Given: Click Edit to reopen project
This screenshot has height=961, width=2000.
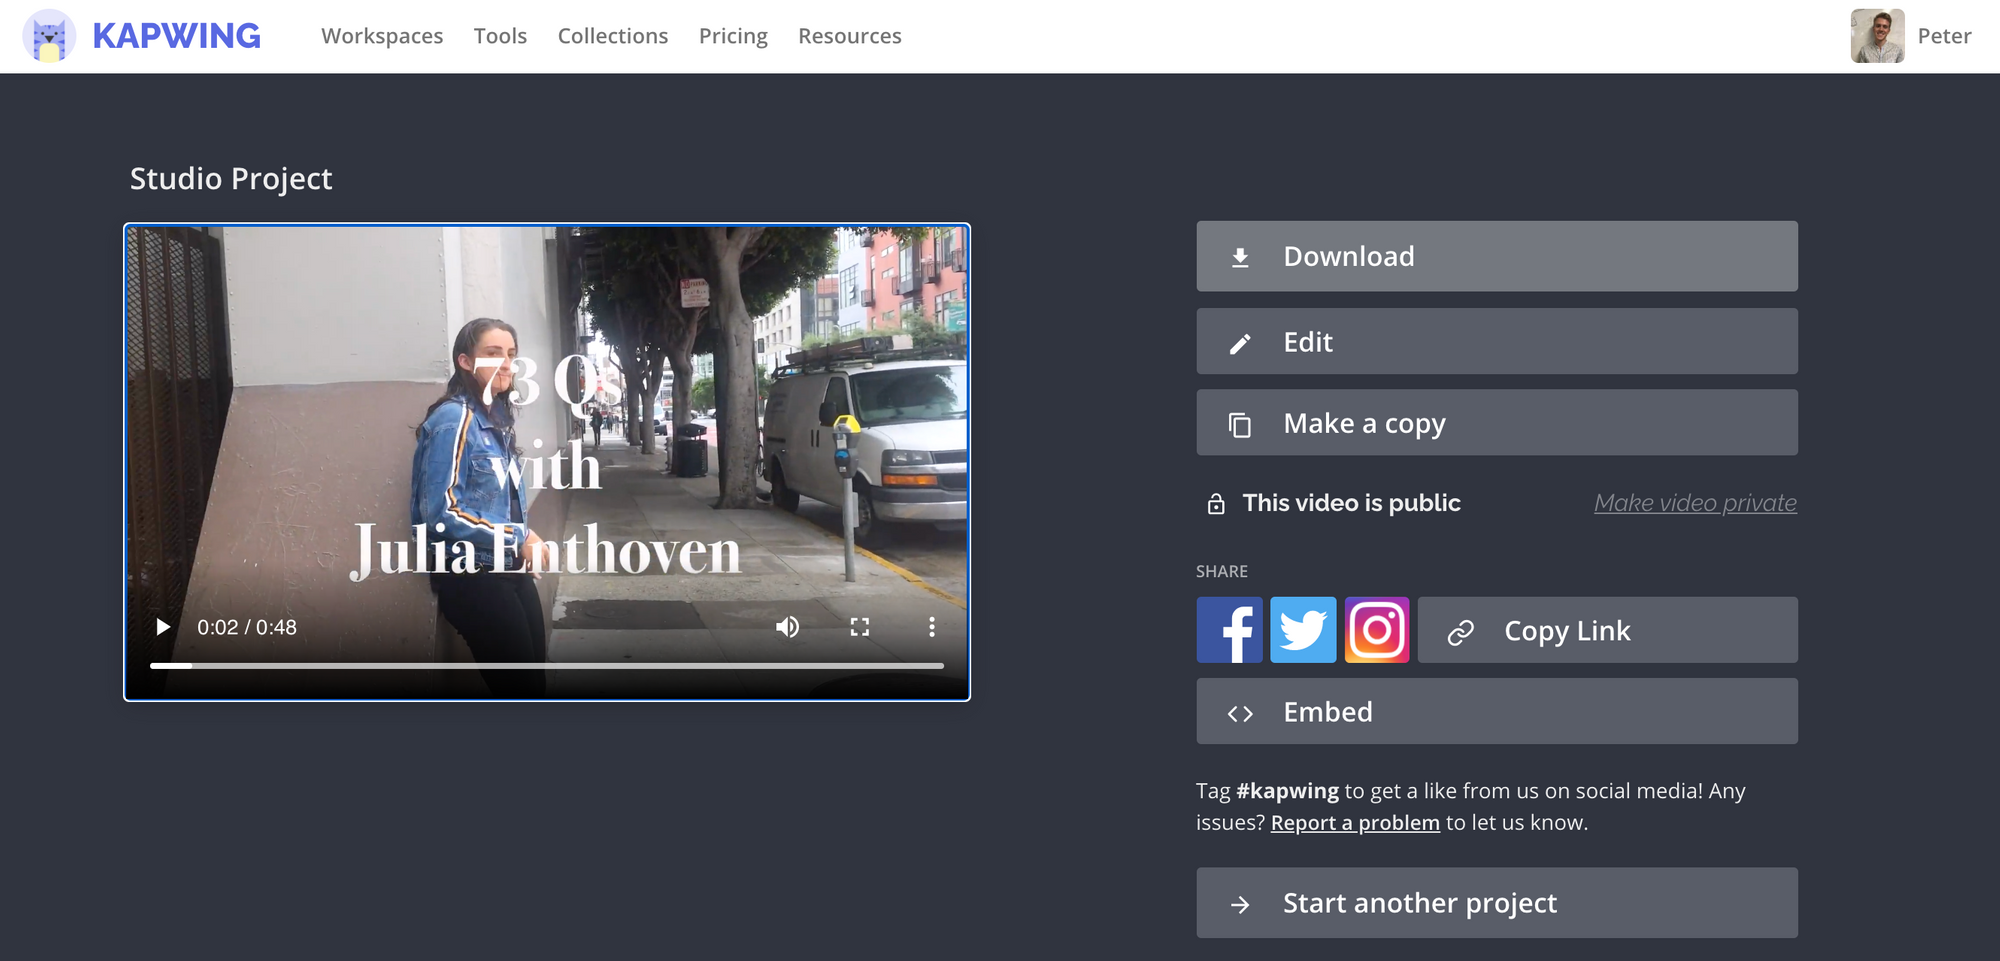Looking at the screenshot, I should pyautogui.click(x=1497, y=342).
